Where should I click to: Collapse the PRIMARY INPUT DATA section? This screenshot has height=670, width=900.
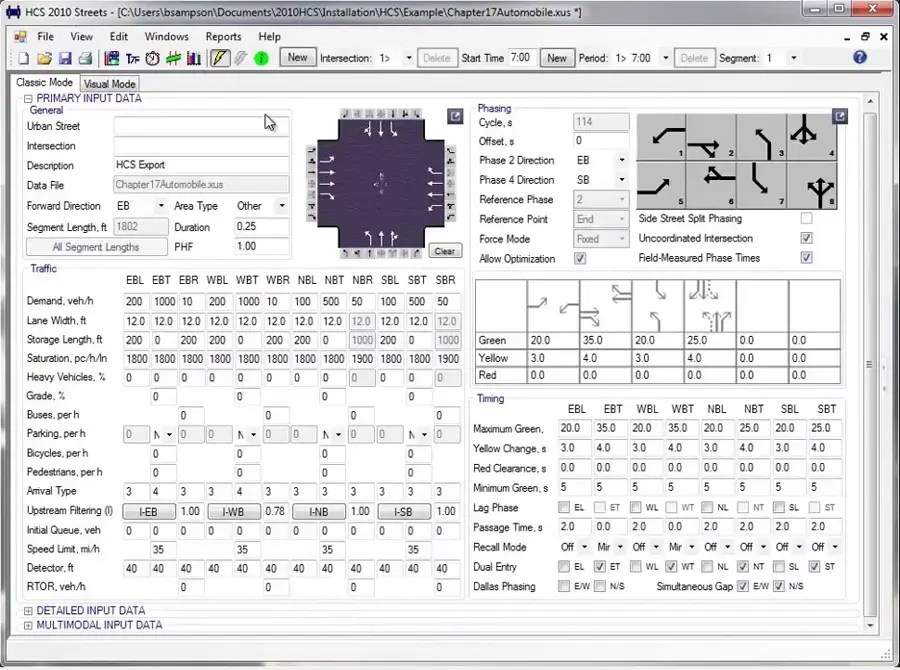click(x=28, y=99)
